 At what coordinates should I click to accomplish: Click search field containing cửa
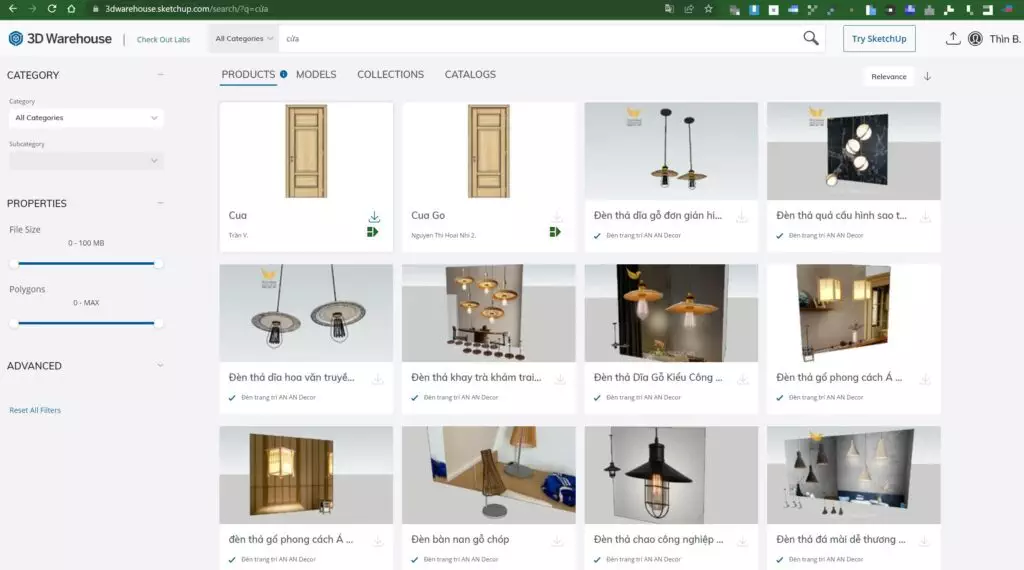(x=539, y=39)
